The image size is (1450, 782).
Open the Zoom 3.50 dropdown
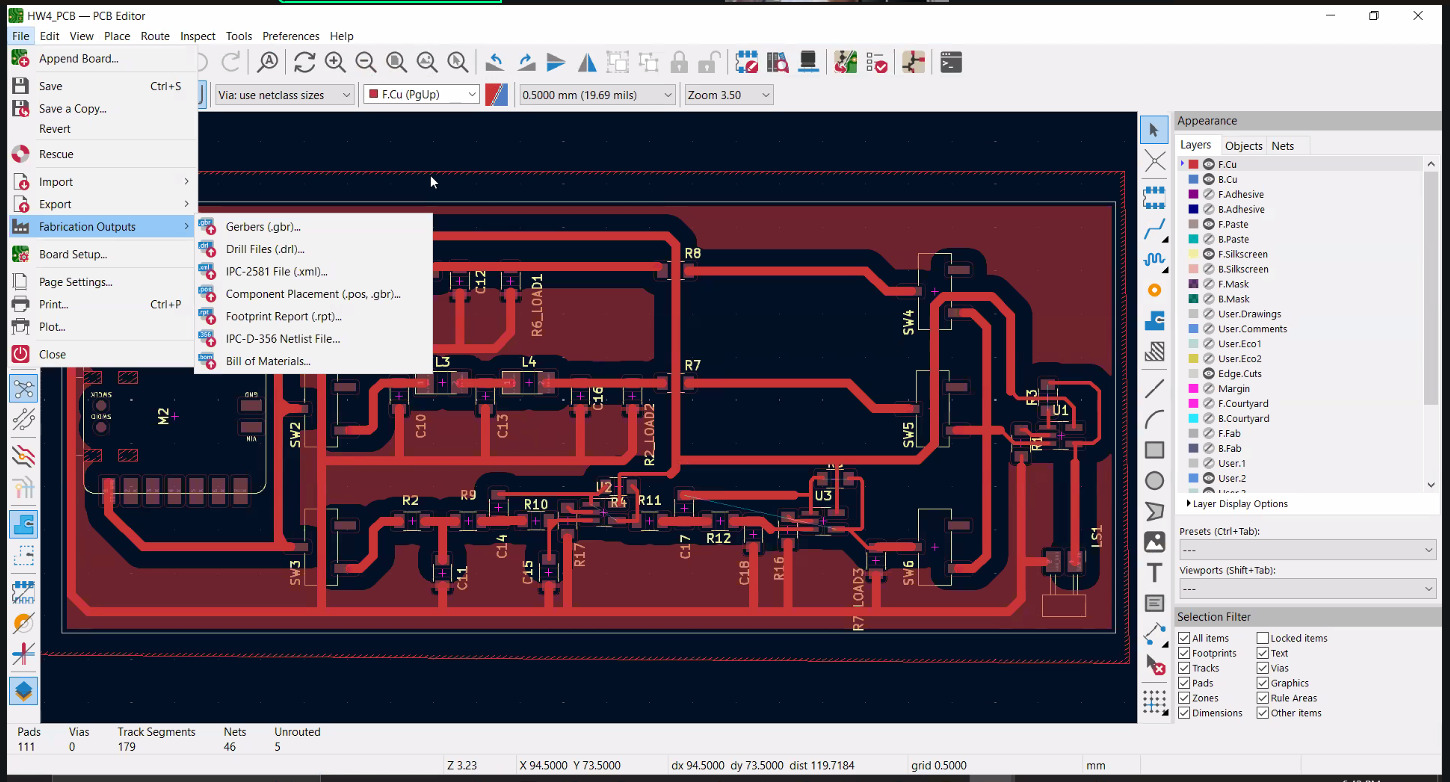729,95
